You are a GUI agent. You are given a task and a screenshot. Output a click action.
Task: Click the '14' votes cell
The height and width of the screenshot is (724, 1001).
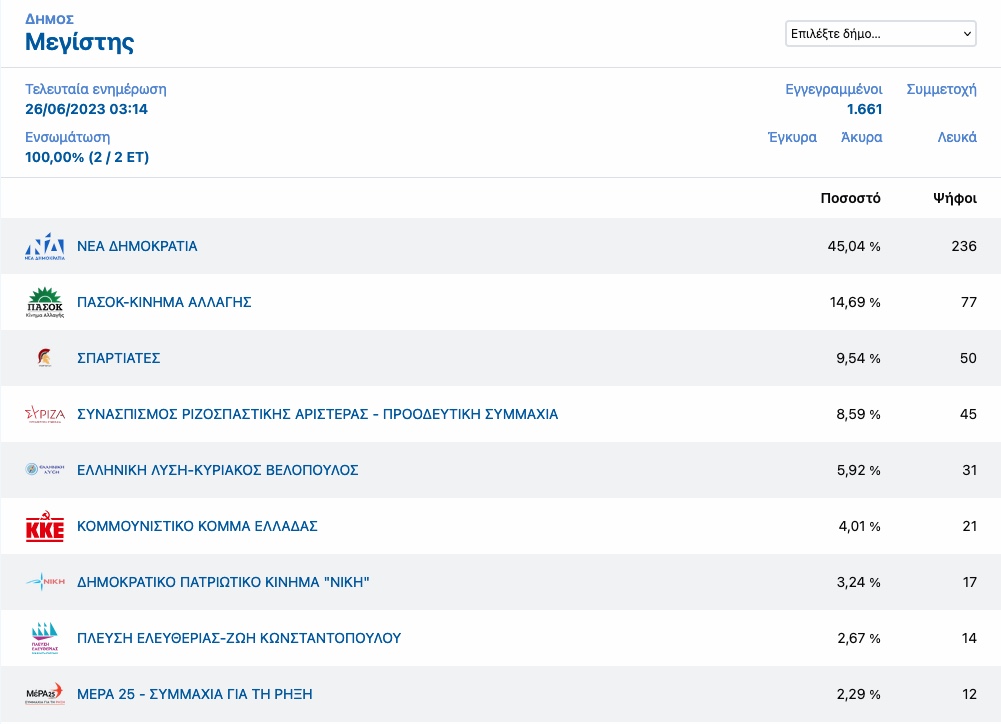coord(969,638)
